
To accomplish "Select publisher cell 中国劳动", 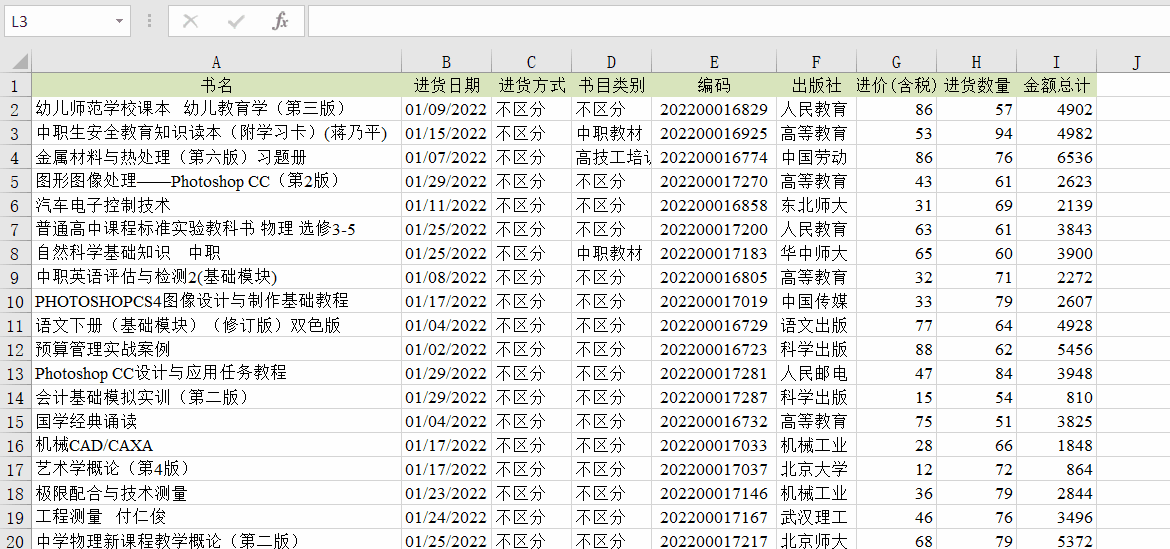I will (x=816, y=157).
